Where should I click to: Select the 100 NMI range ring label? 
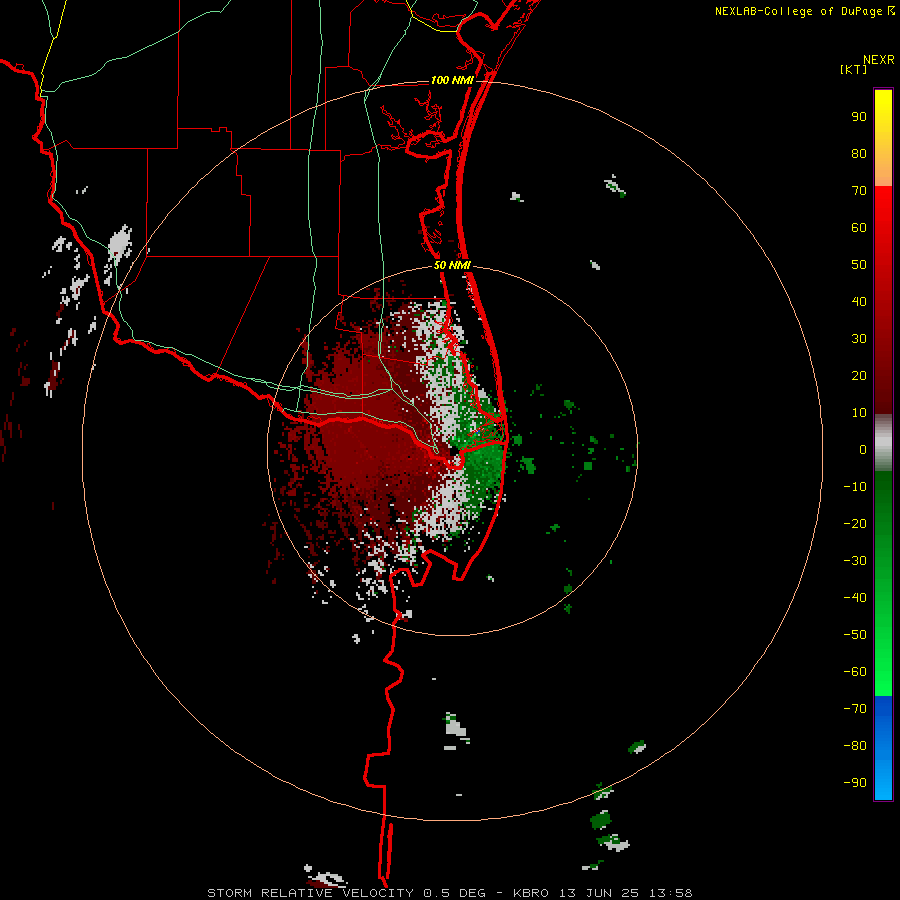(452, 80)
